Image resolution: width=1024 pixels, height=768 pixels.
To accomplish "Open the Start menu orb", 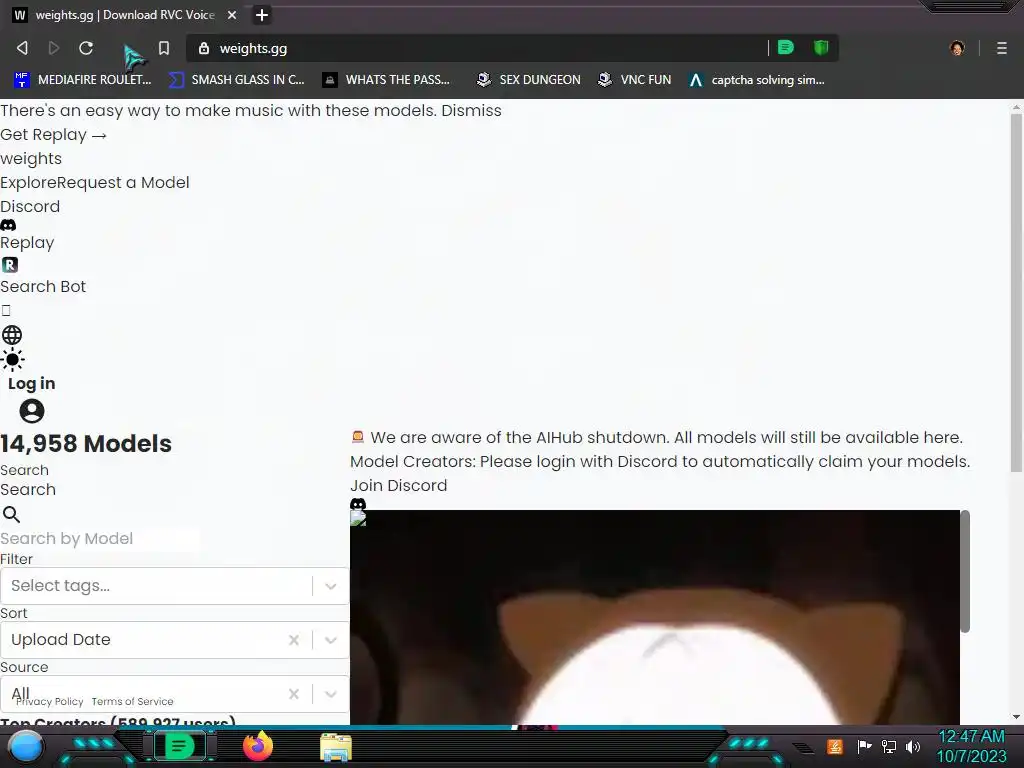I will click(x=26, y=747).
